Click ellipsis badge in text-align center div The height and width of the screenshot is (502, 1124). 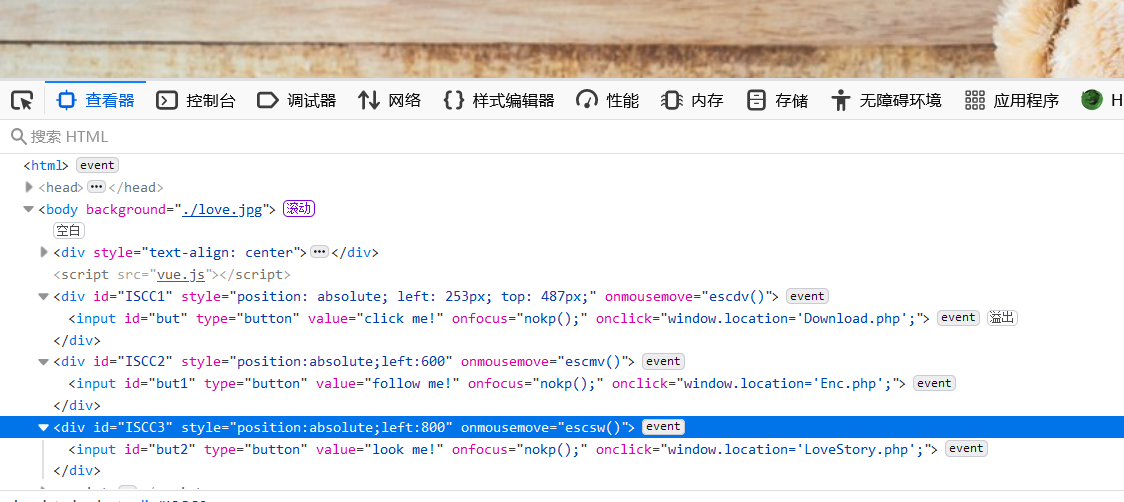tap(320, 252)
